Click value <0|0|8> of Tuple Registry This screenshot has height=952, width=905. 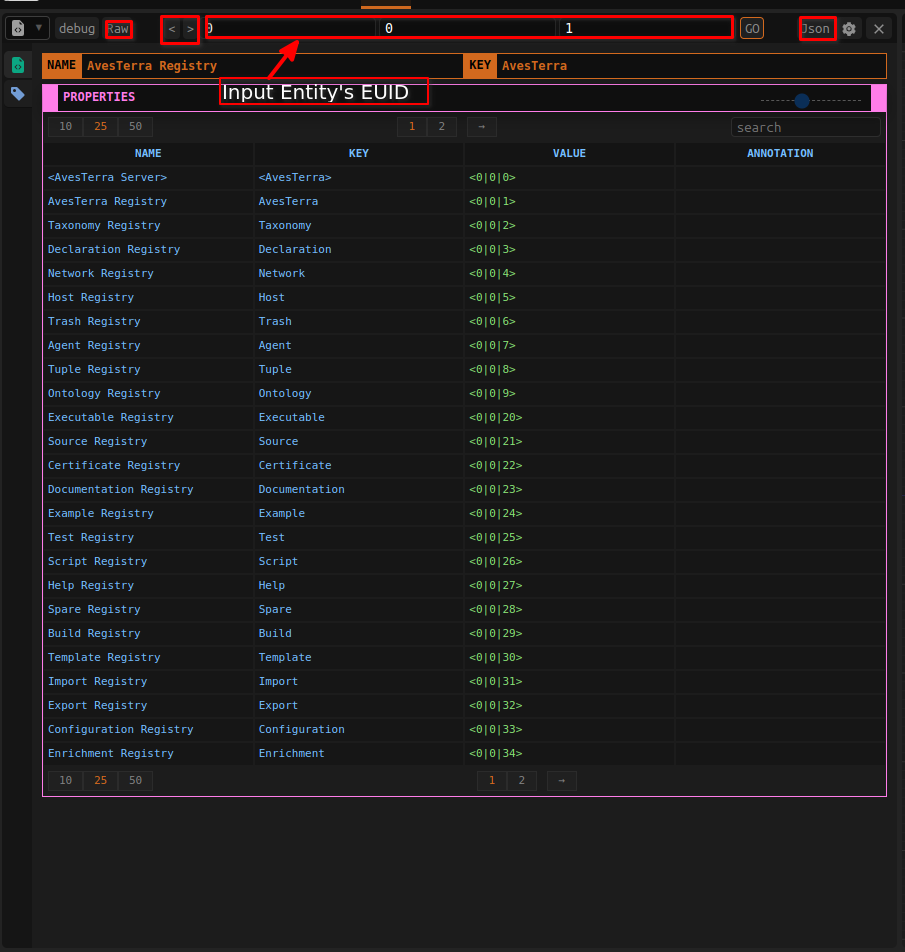coord(492,369)
